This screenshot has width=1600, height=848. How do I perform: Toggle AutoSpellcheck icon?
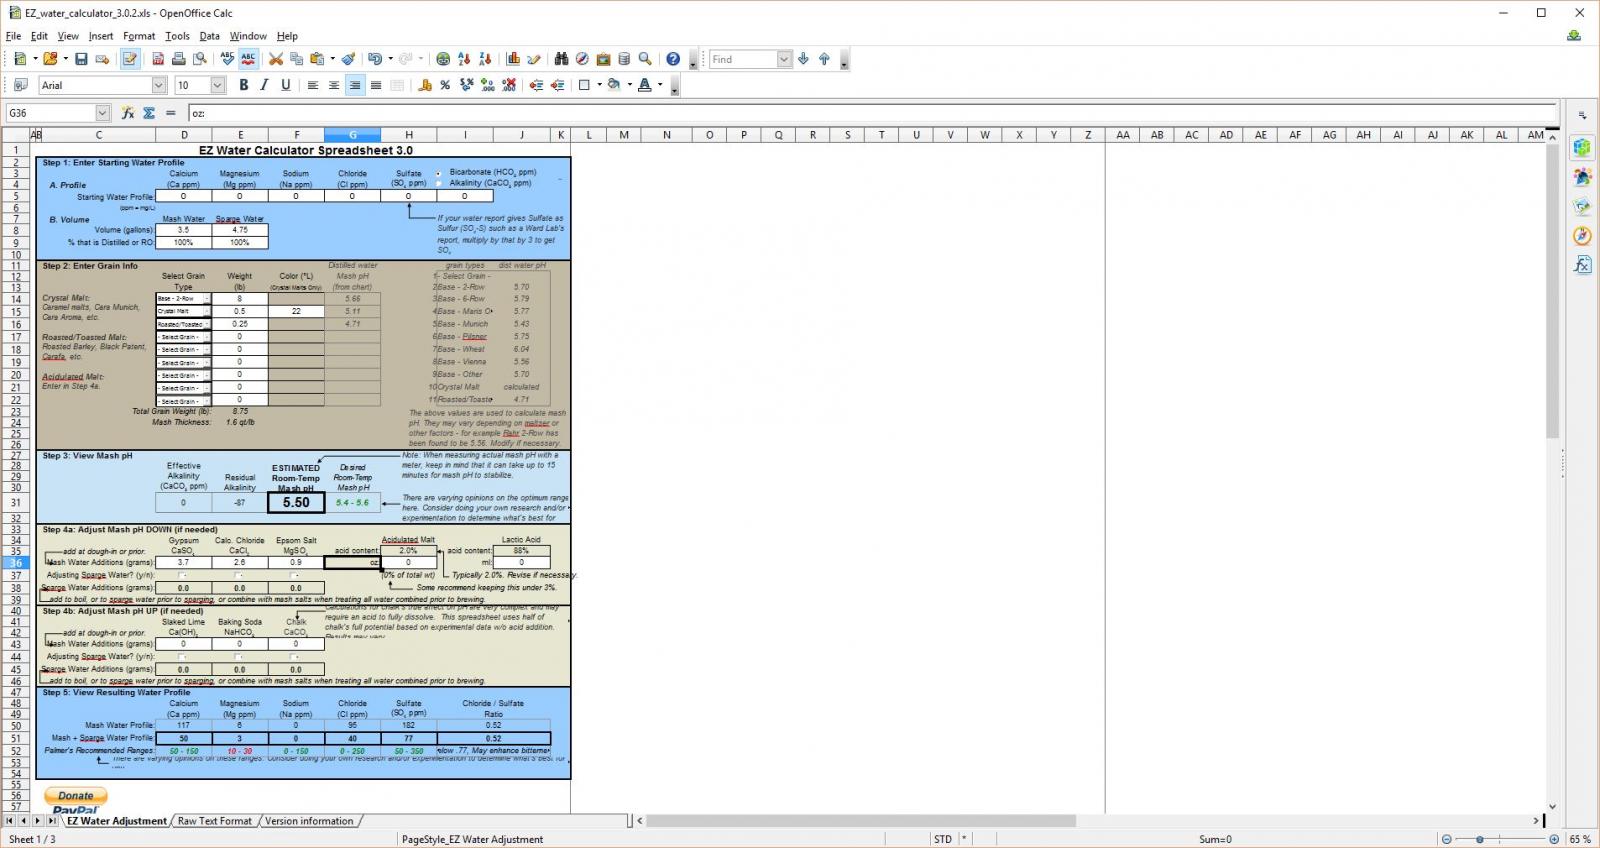[248, 60]
